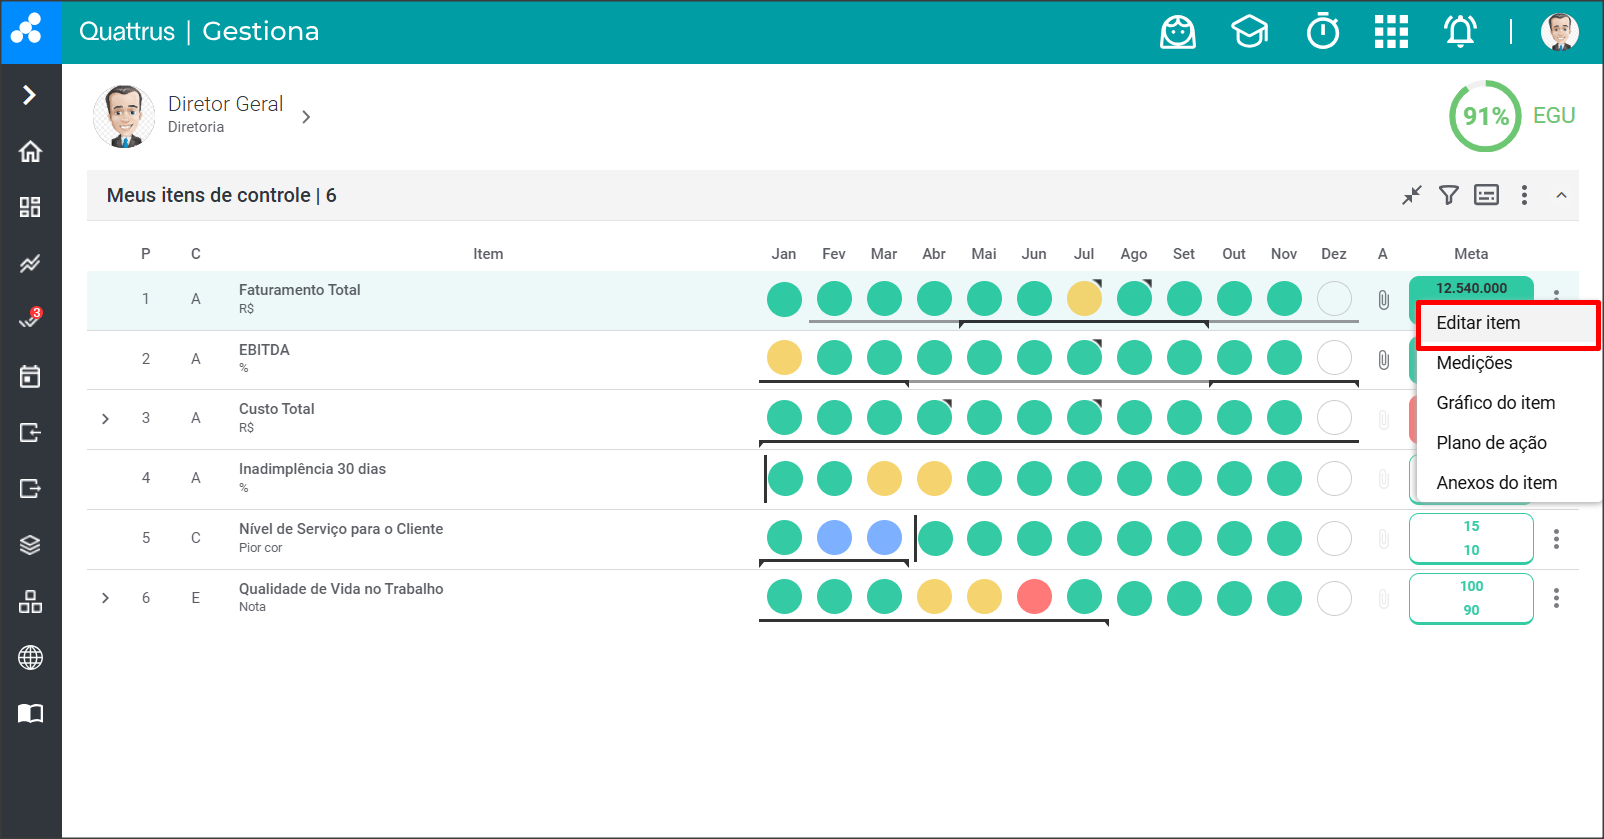Click the timer stopwatch icon in header

tap(1322, 32)
